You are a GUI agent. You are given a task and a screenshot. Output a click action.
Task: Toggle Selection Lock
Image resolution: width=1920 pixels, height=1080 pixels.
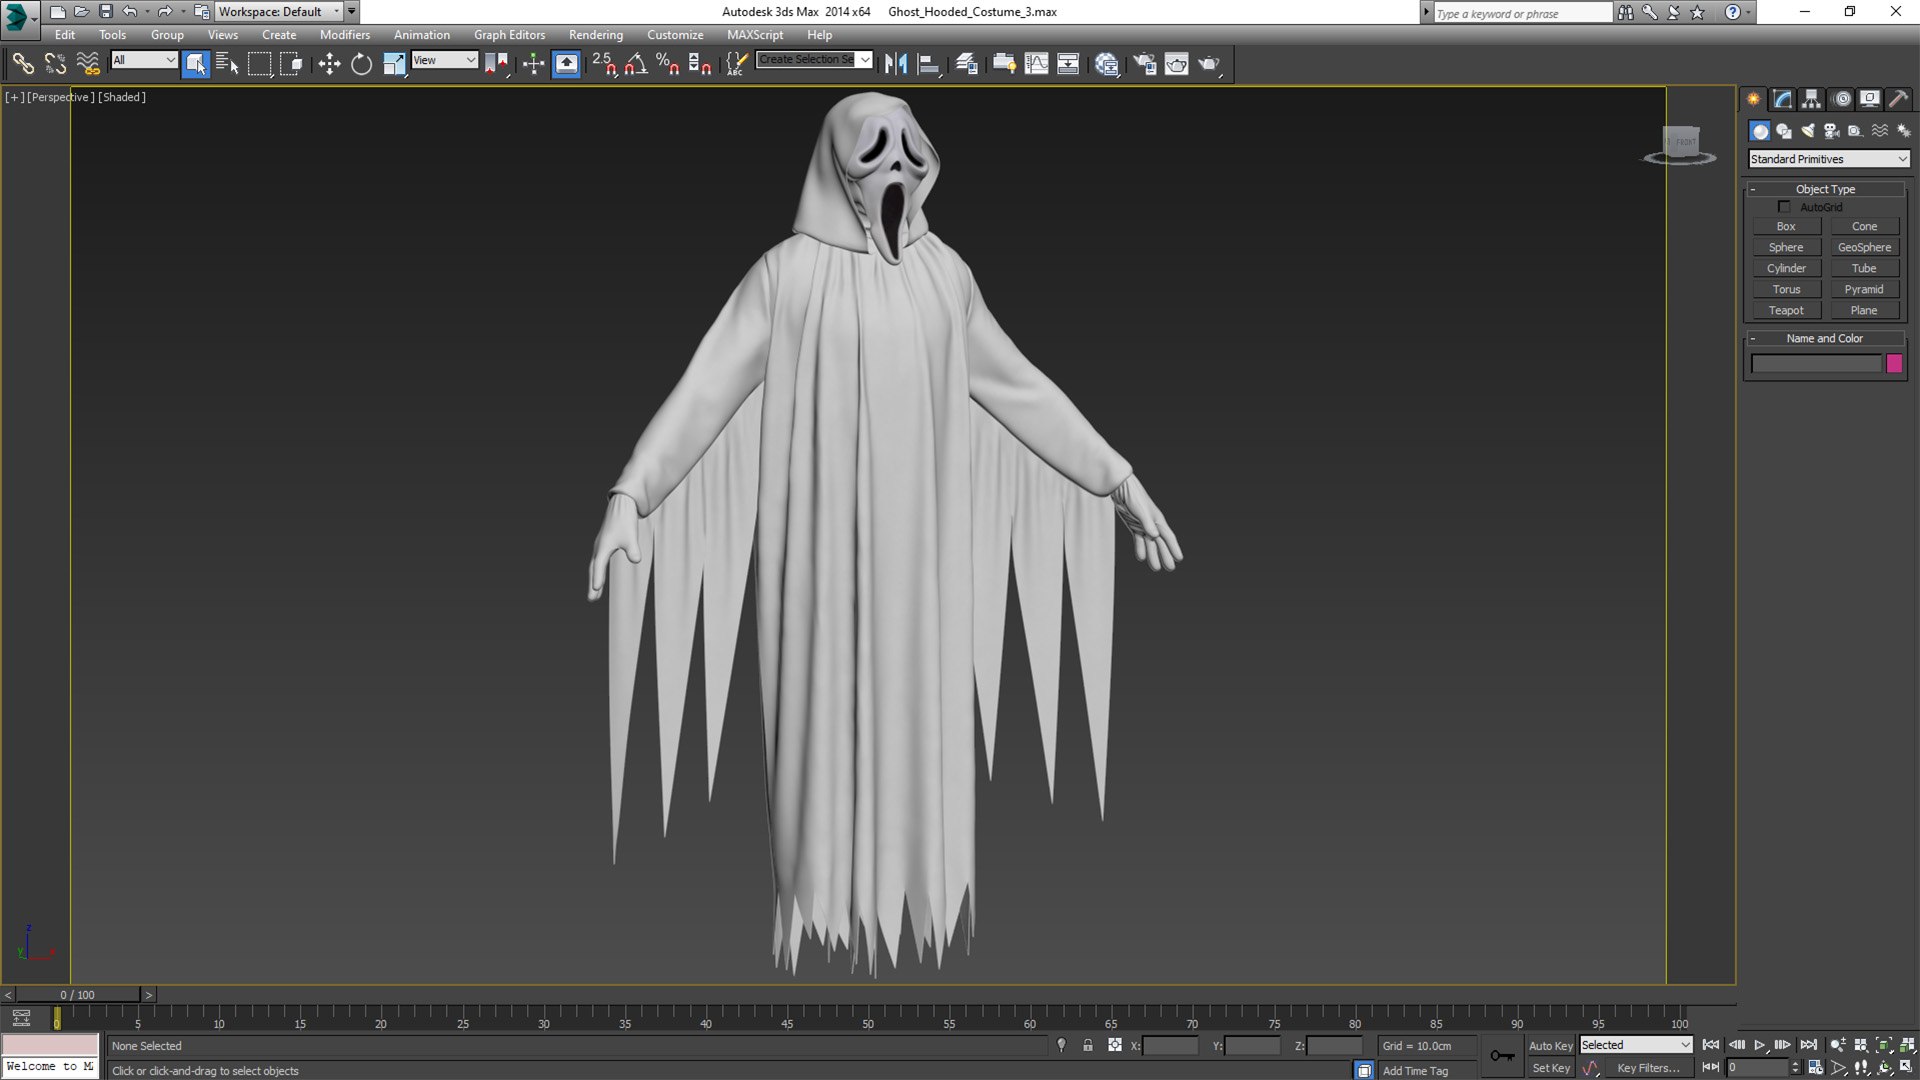click(x=1088, y=1045)
